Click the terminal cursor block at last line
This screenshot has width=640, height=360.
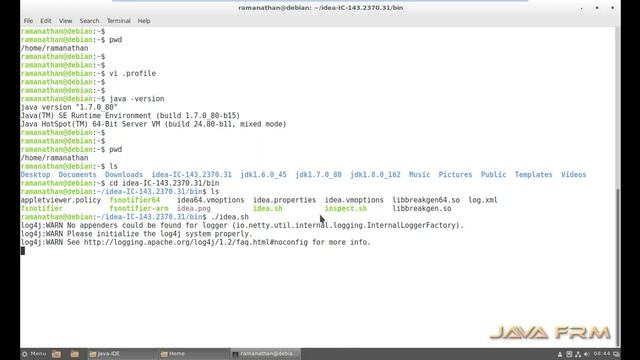pyautogui.click(x=22, y=251)
